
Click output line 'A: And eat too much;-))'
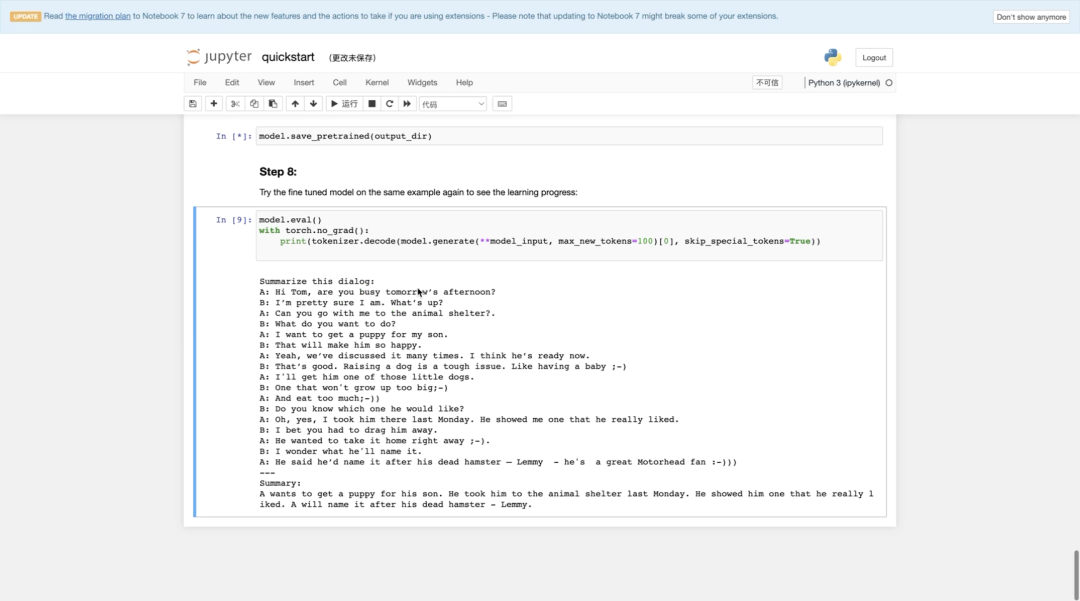click(320, 399)
